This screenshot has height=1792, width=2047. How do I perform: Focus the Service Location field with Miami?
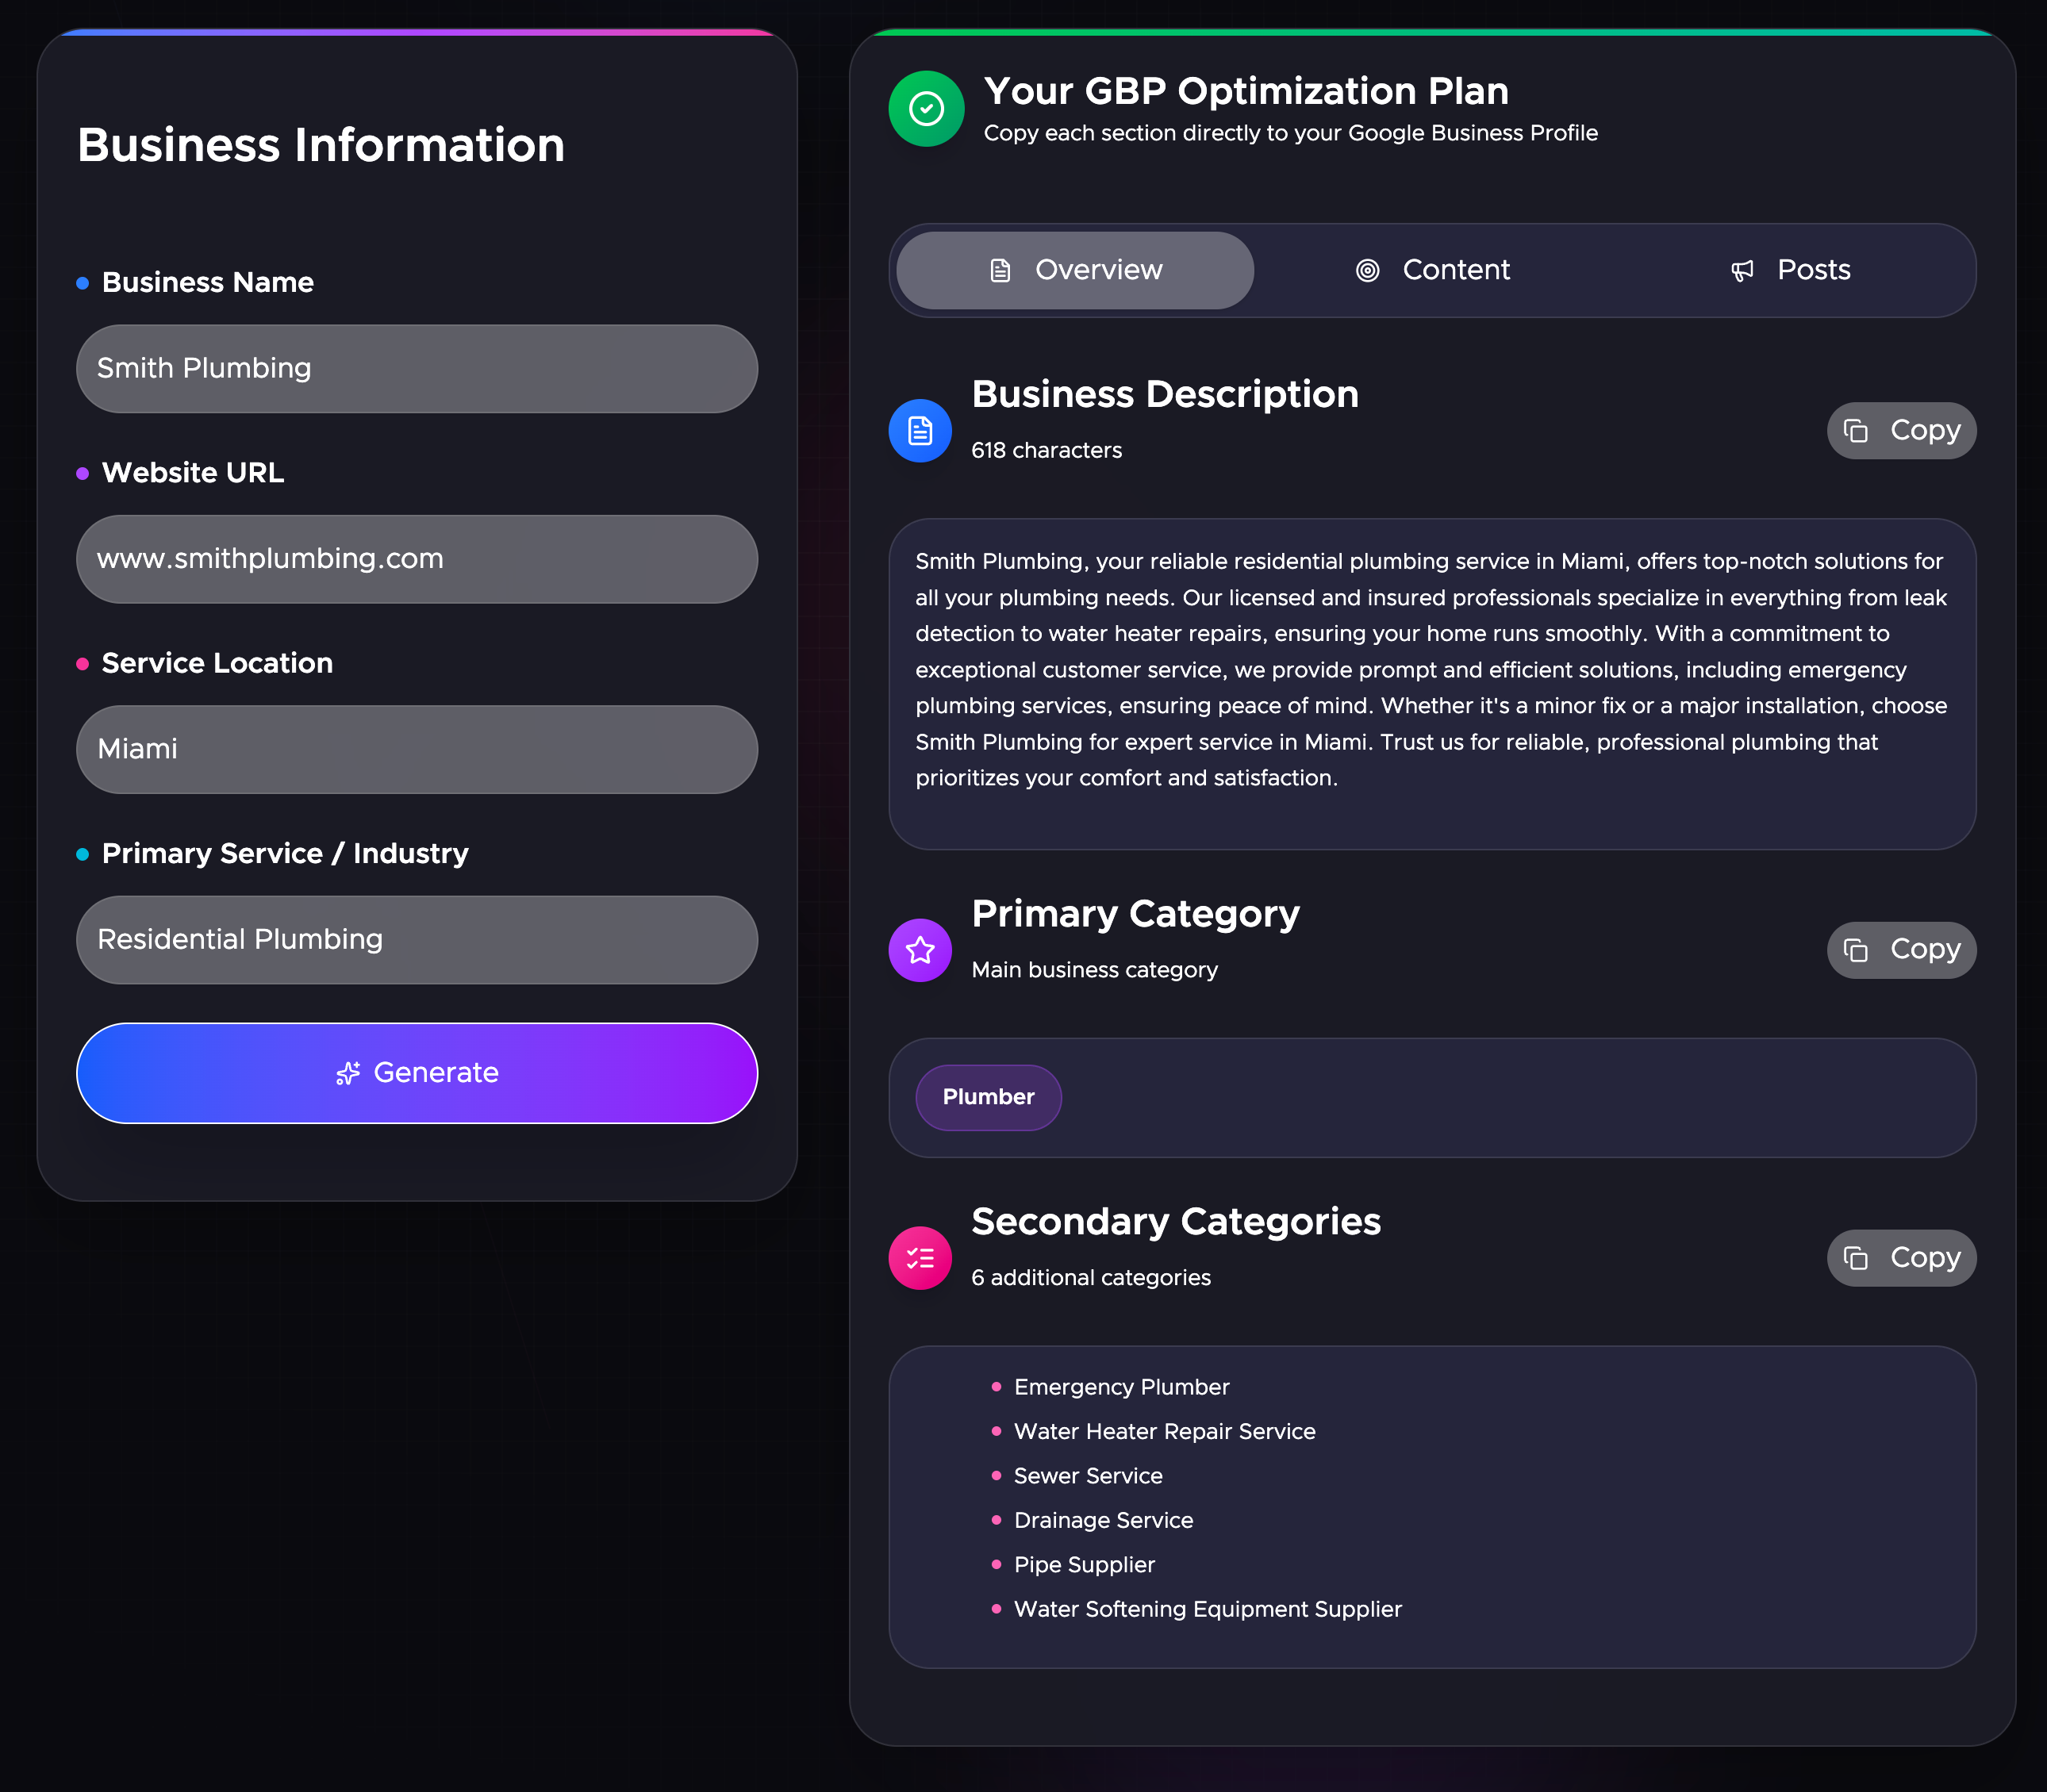coord(417,749)
